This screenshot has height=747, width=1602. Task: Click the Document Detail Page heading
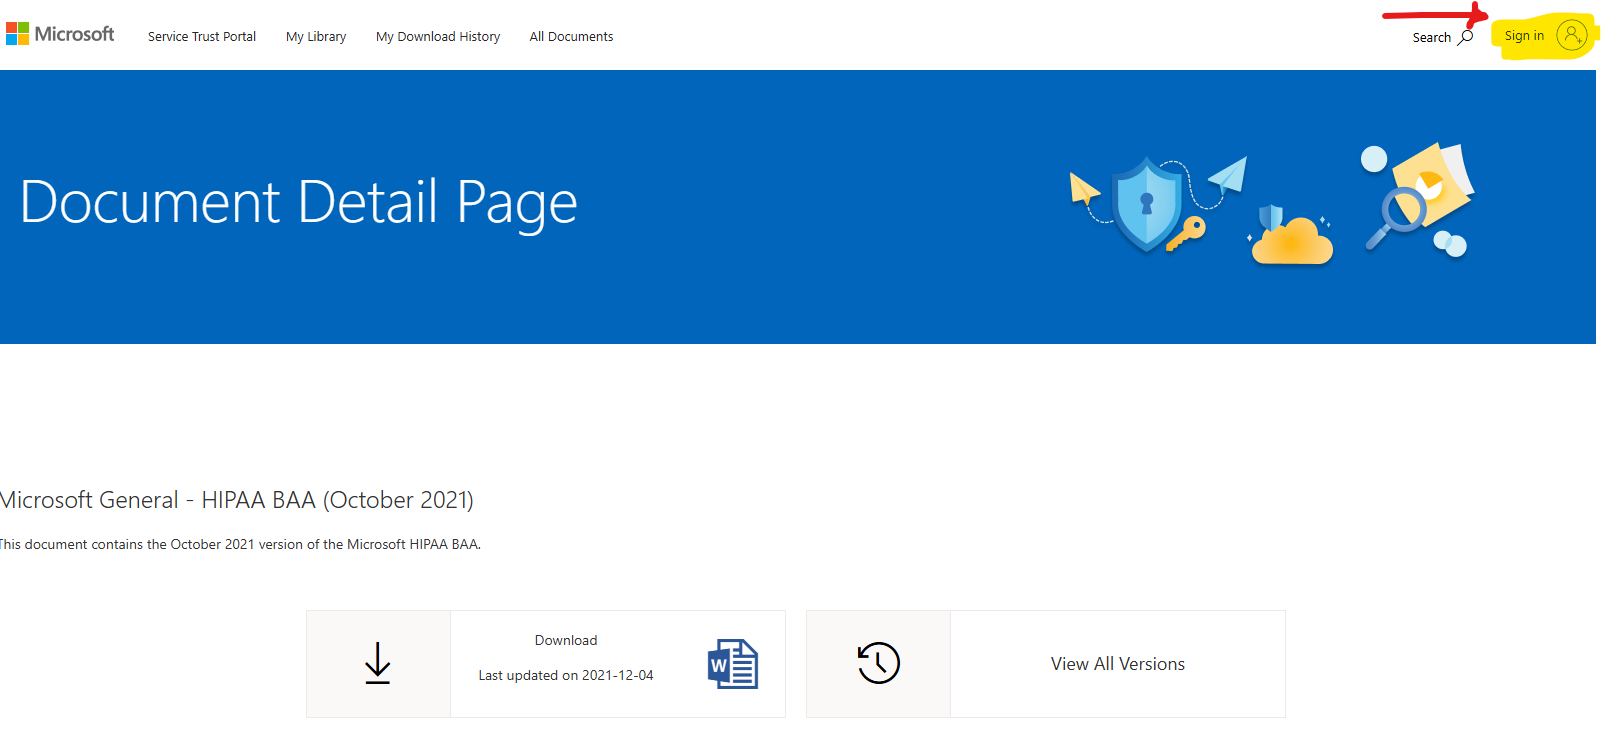(x=299, y=203)
